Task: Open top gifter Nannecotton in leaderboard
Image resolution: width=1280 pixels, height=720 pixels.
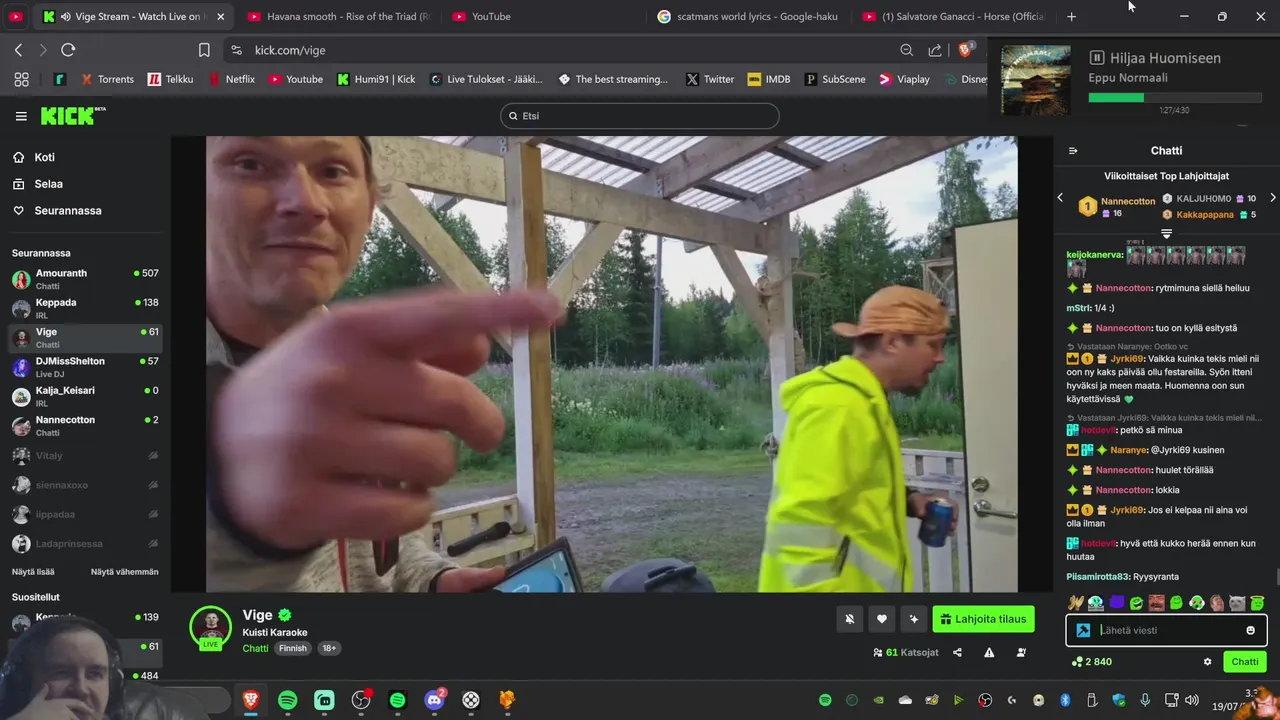Action: 1117,206
